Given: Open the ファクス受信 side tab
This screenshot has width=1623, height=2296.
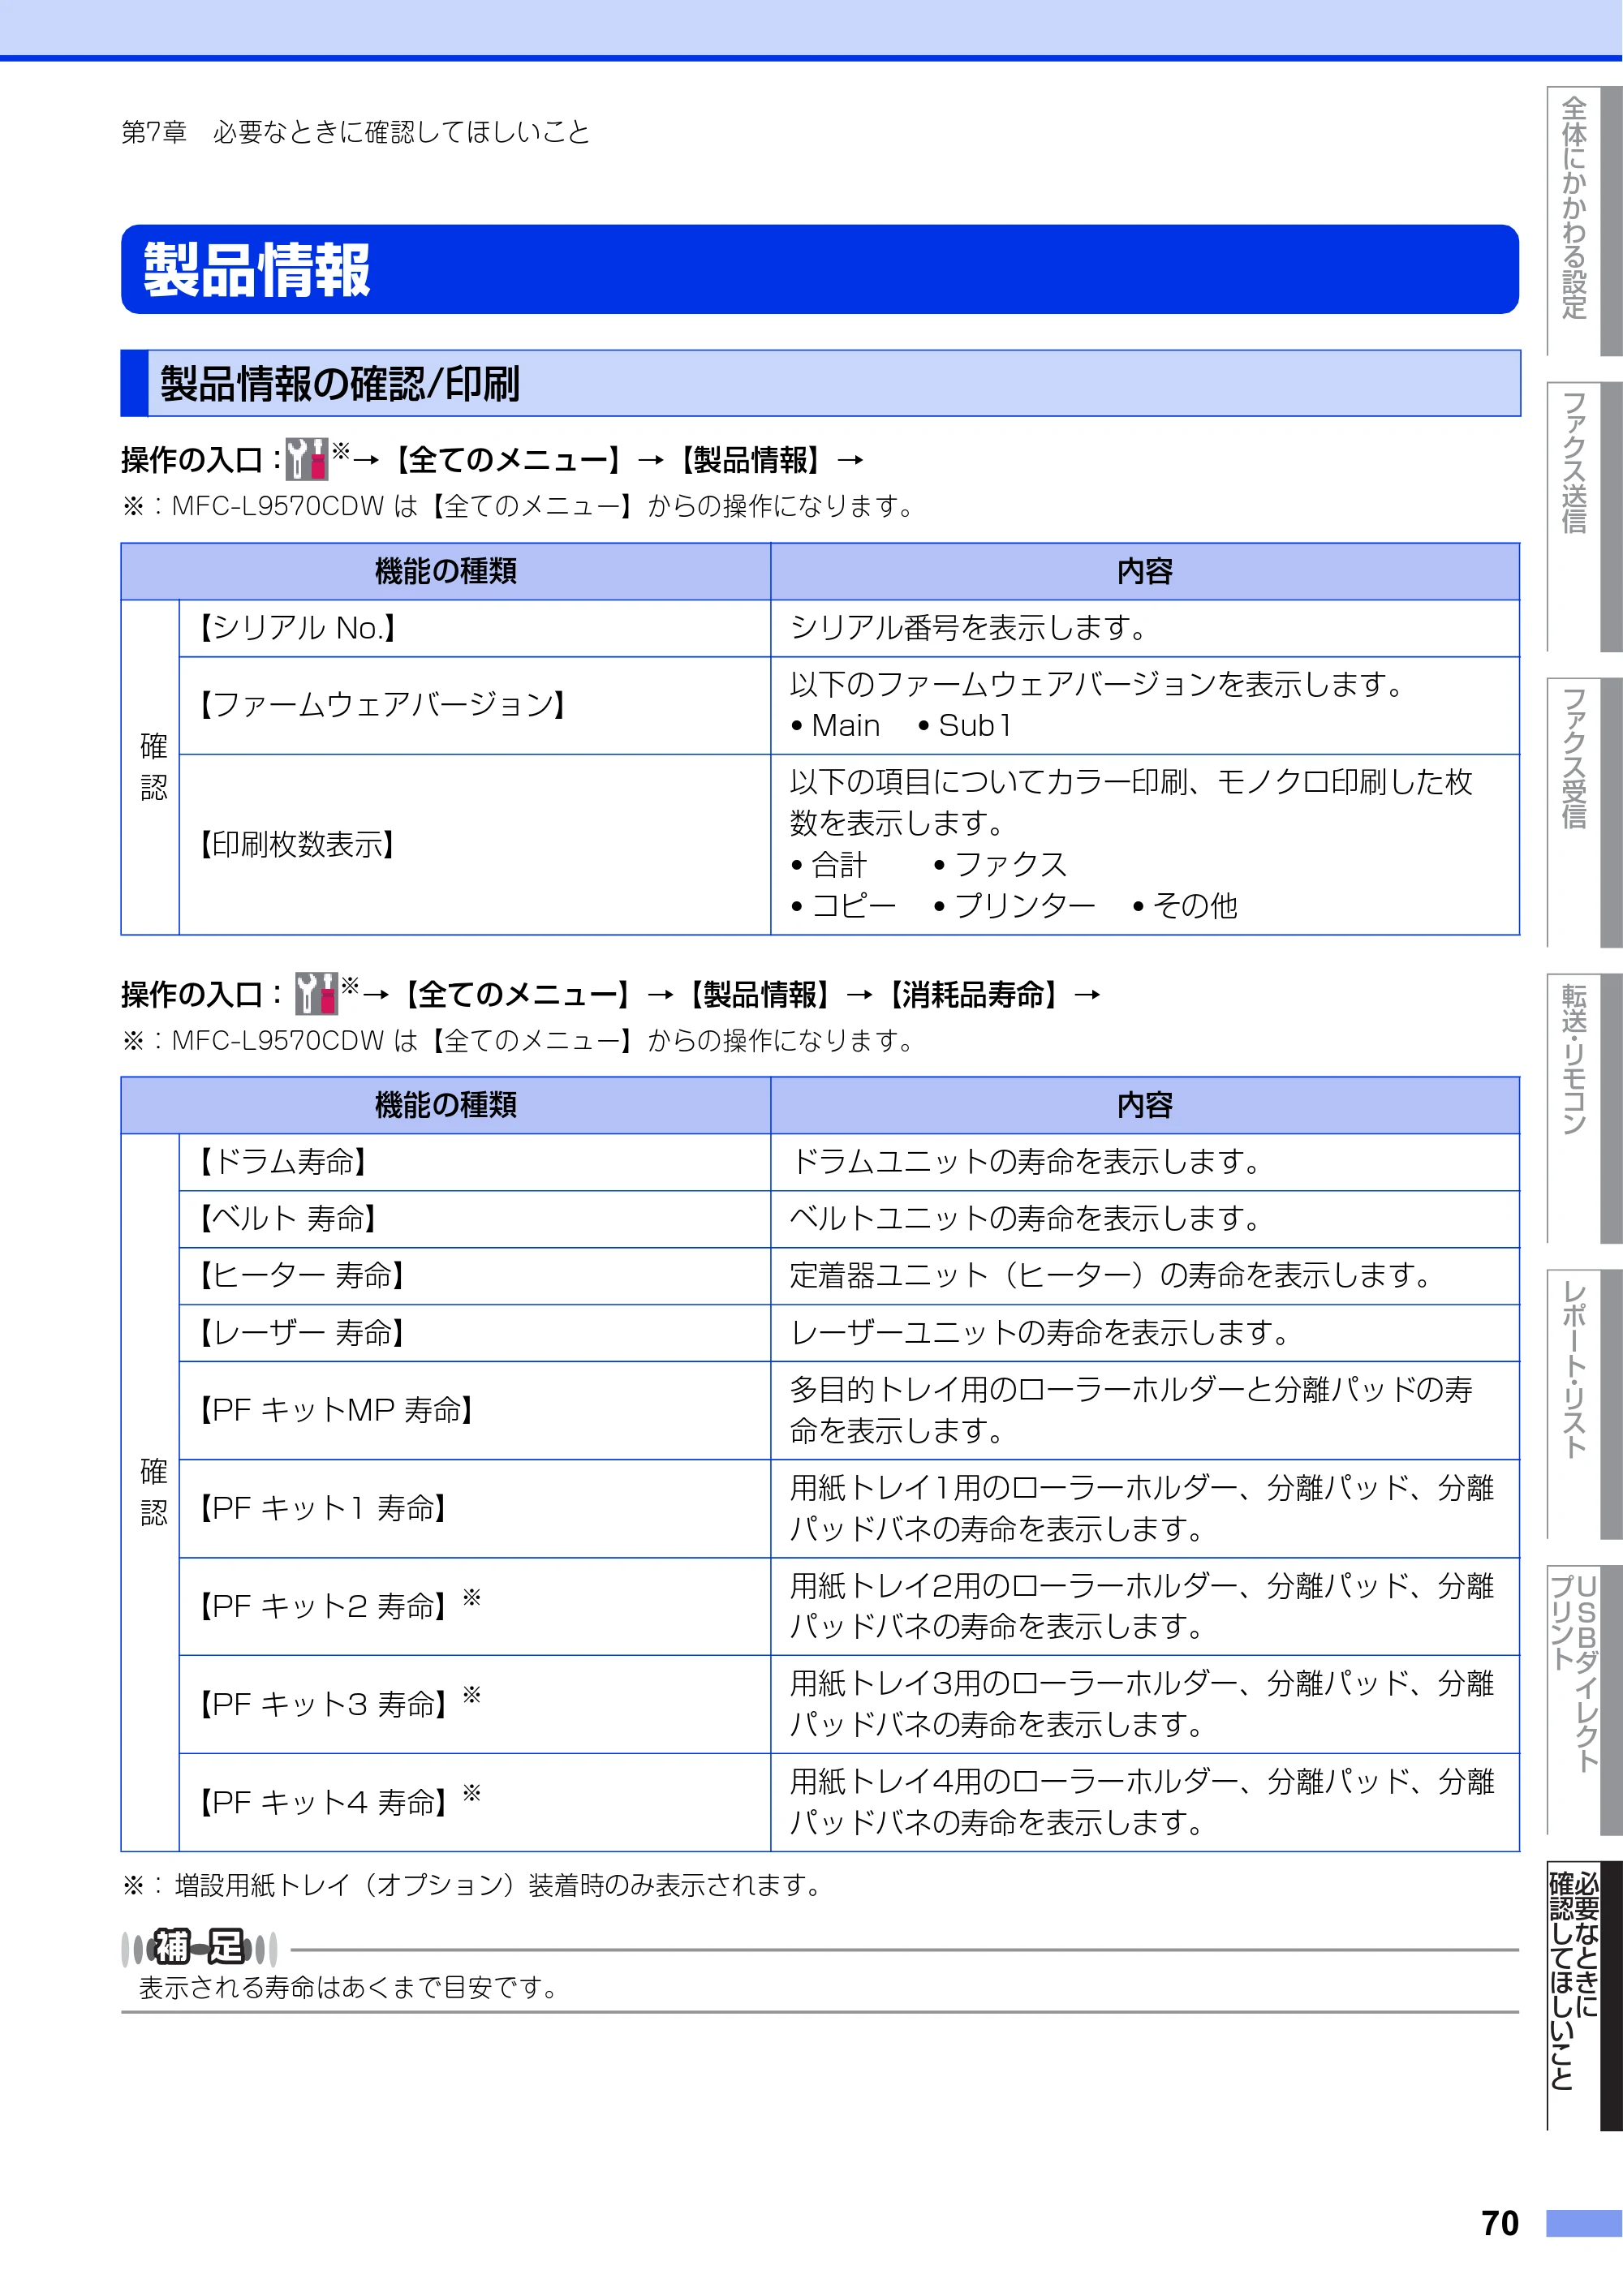Looking at the screenshot, I should pos(1583,812).
